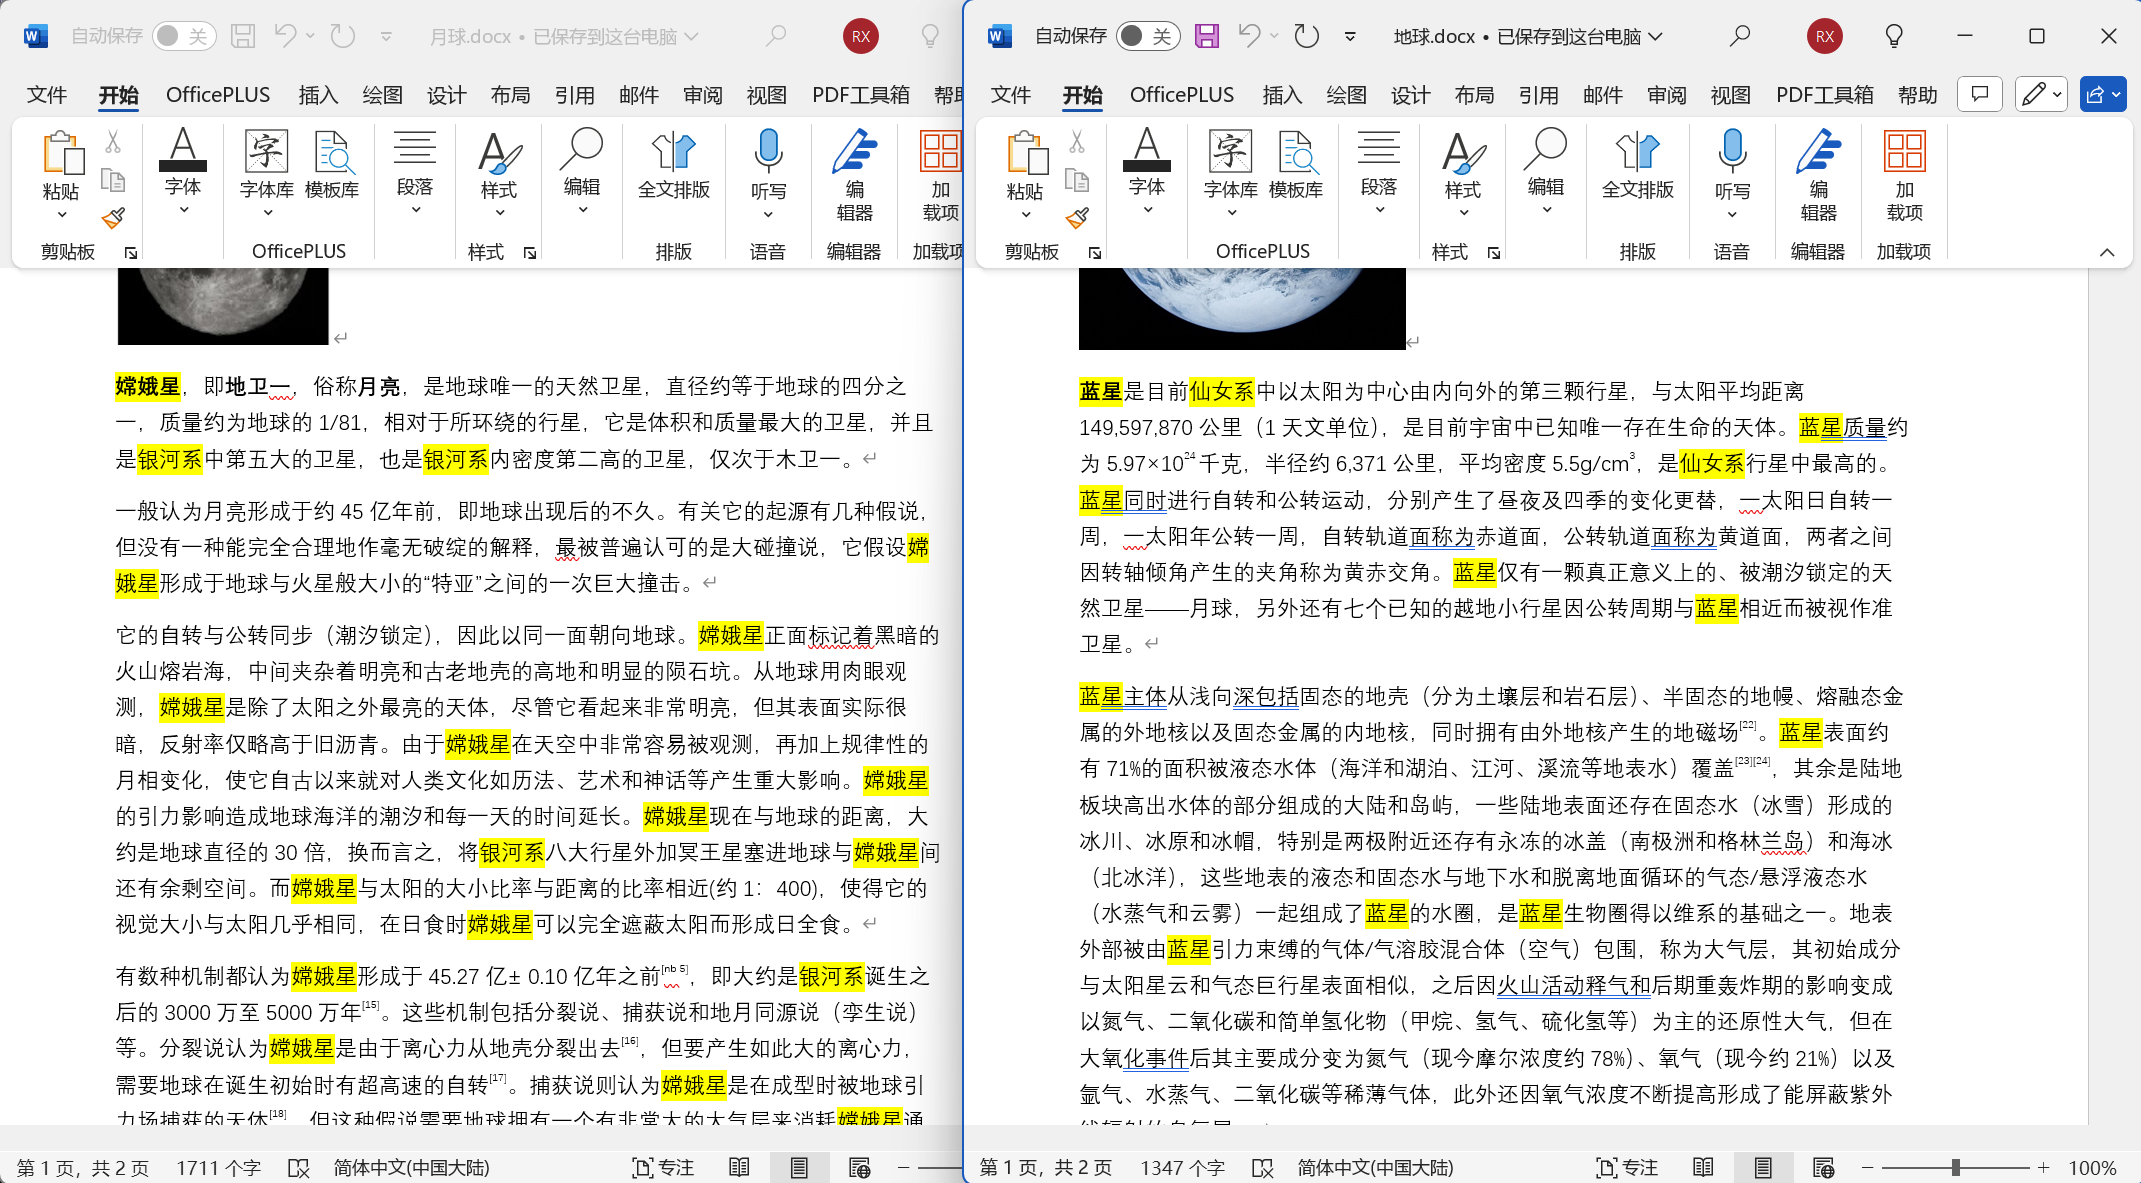Click the save (软盘) icon in 地球.docx

1206,36
